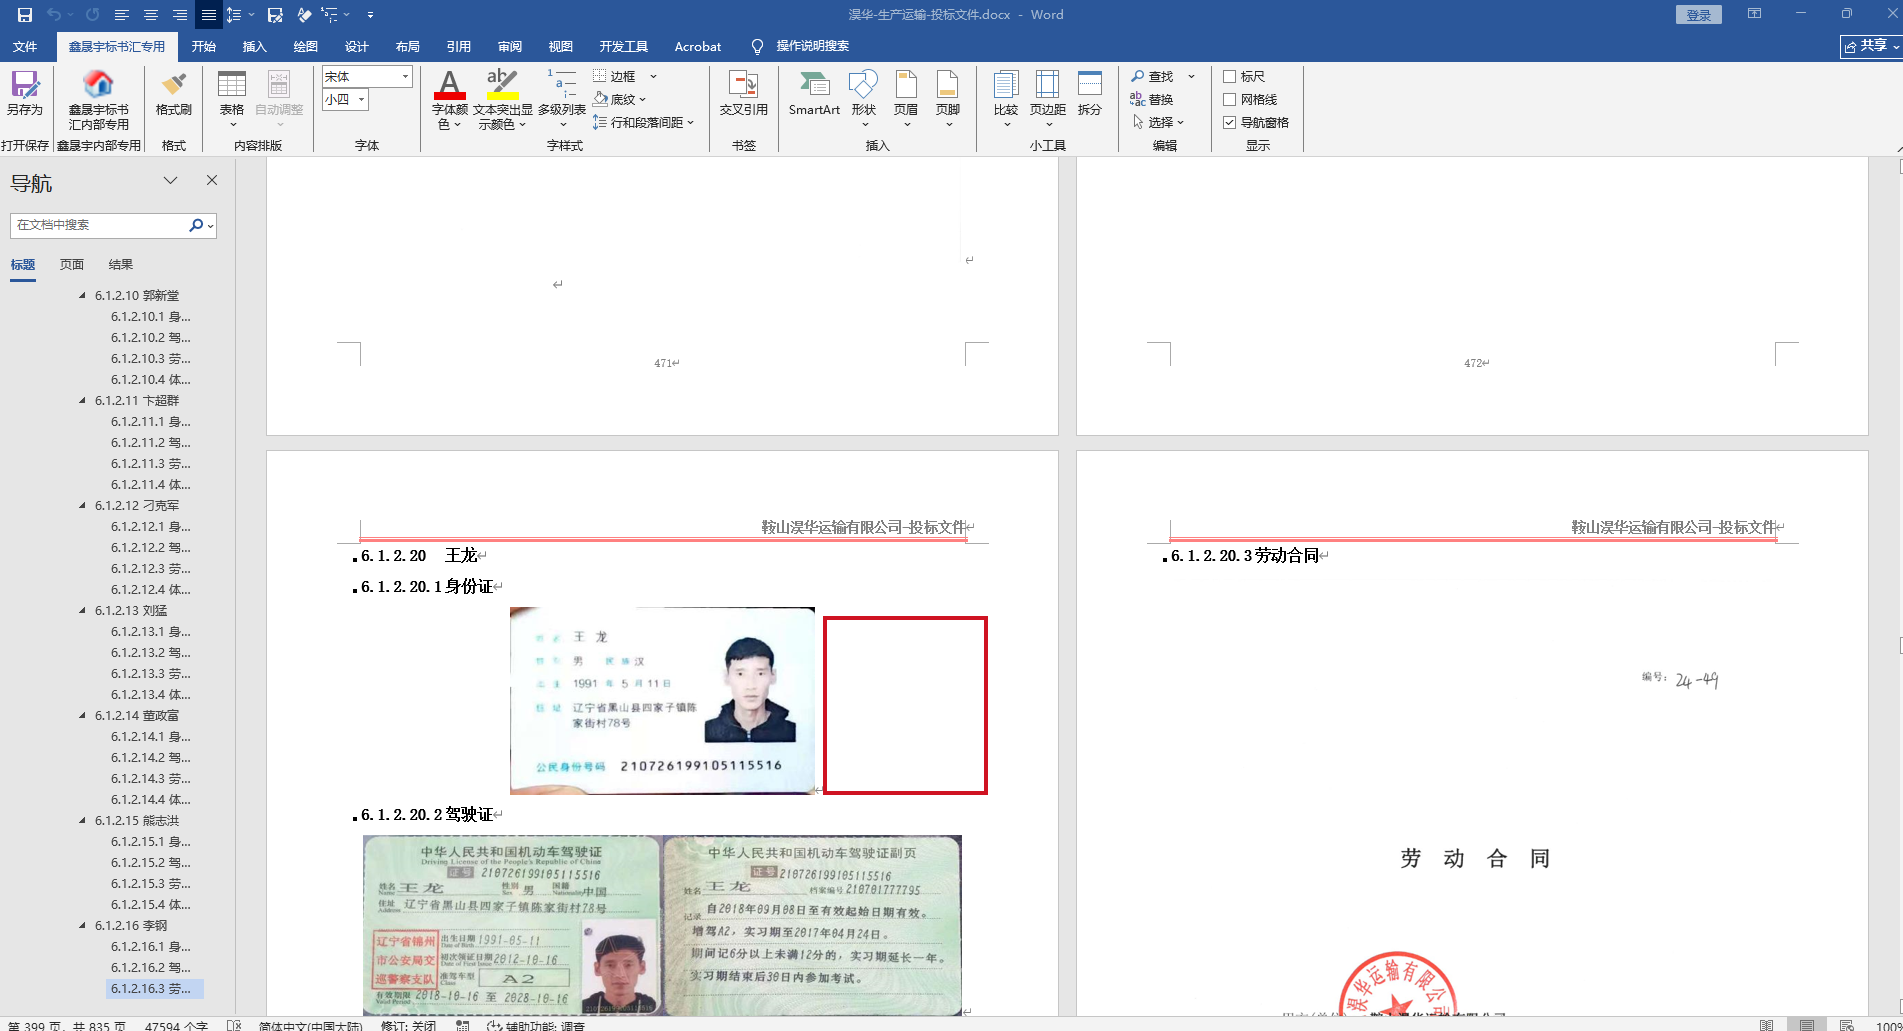Open the navigation pane options chevron
Viewport: 1903px width, 1031px height.
click(170, 180)
